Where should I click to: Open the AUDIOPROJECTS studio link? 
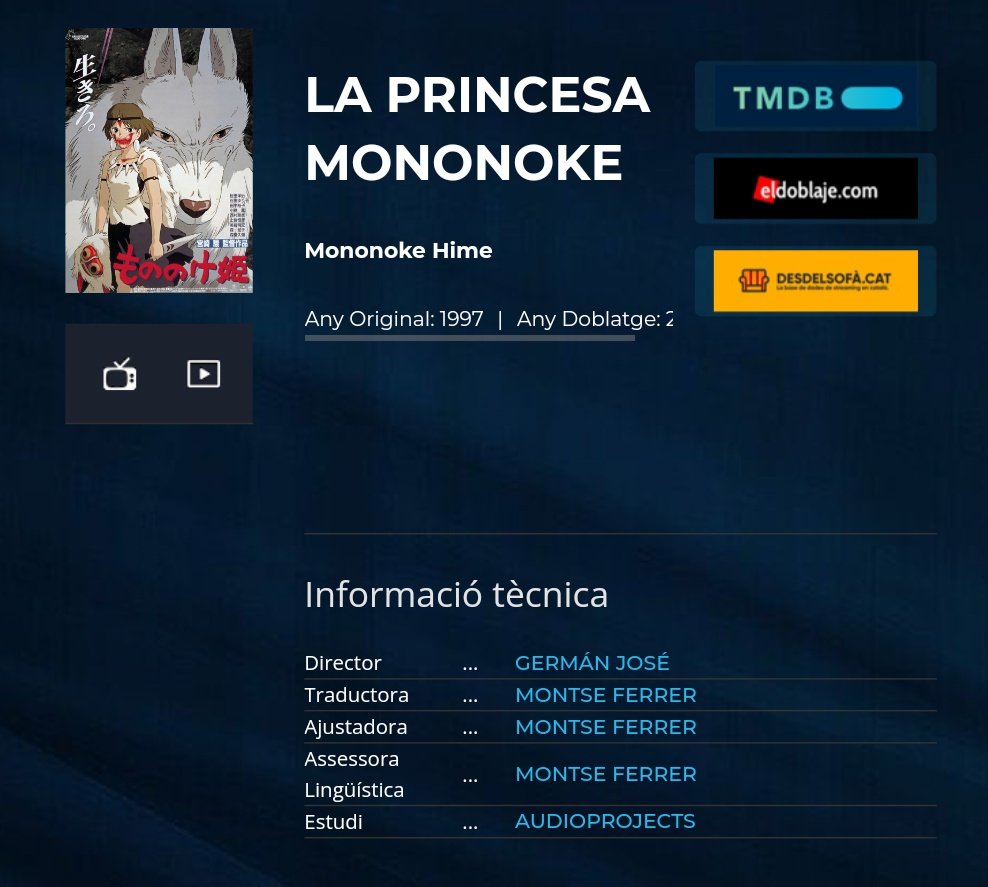[605, 821]
